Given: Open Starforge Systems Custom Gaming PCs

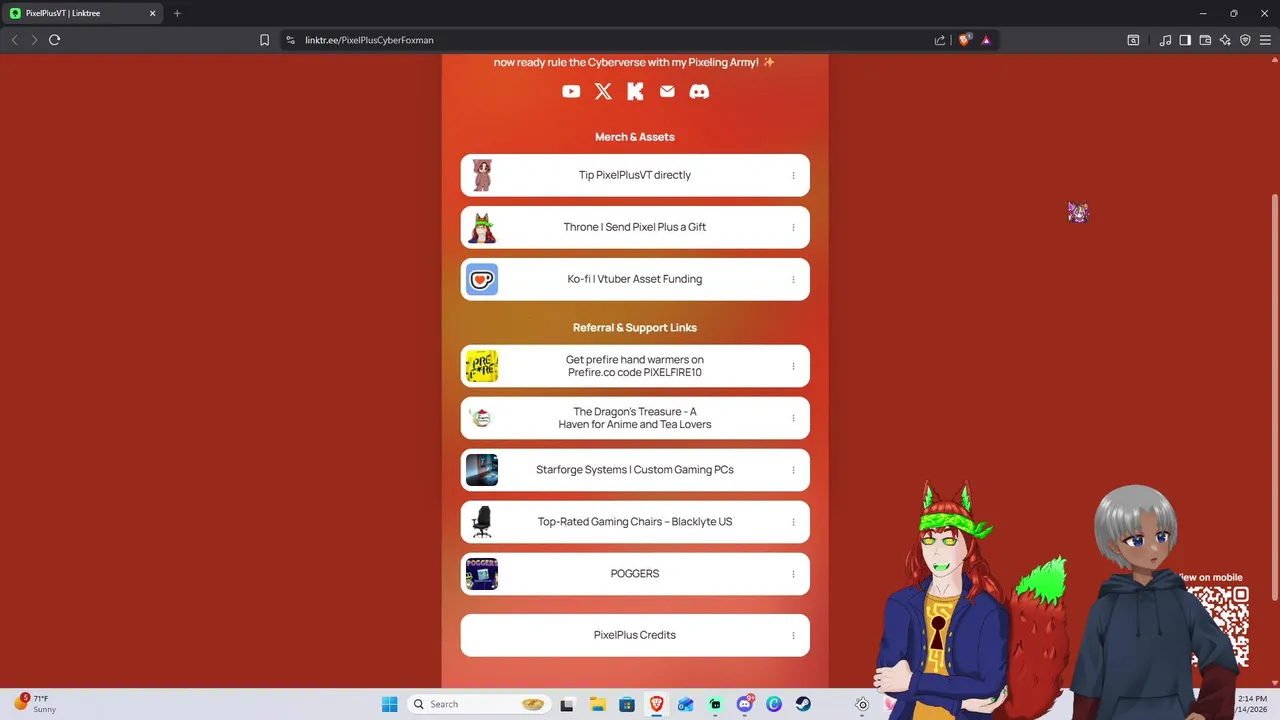Looking at the screenshot, I should [x=635, y=470].
